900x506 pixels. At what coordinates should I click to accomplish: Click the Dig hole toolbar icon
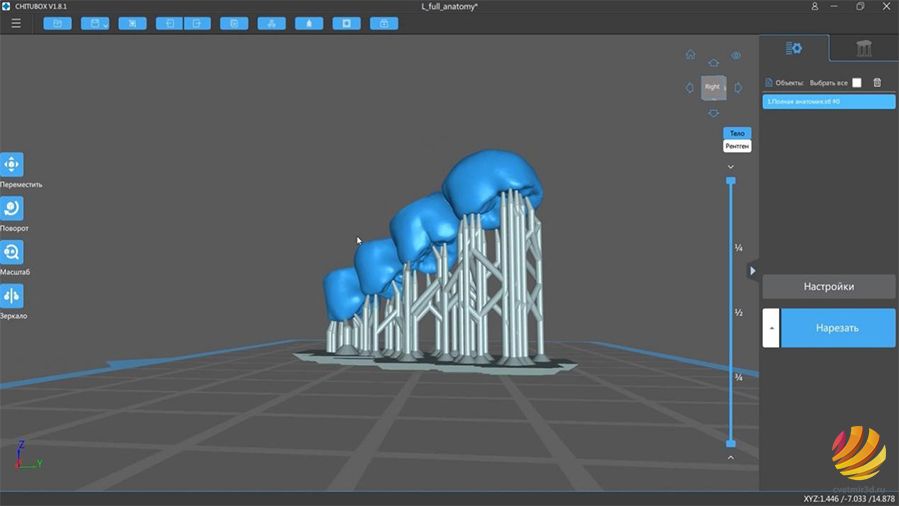[x=347, y=24]
